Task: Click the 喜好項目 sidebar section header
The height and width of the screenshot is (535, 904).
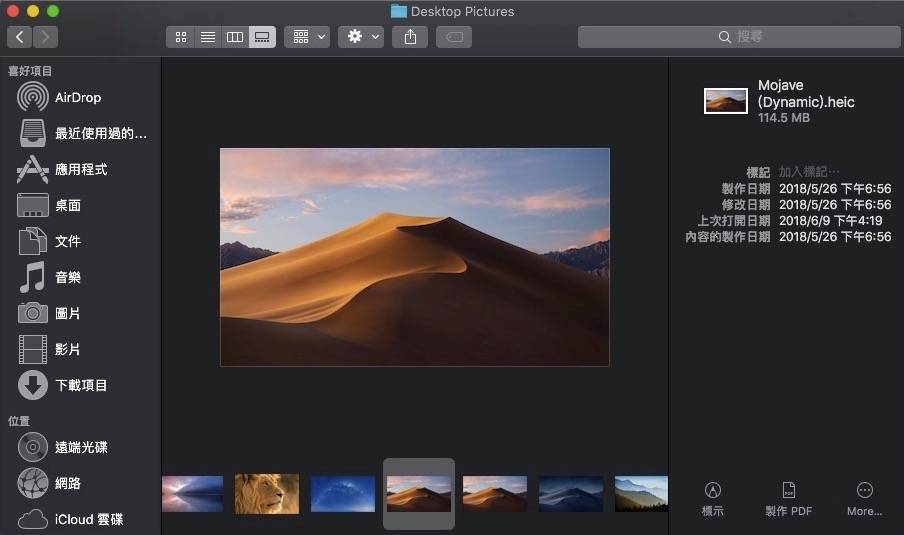Action: (30, 71)
